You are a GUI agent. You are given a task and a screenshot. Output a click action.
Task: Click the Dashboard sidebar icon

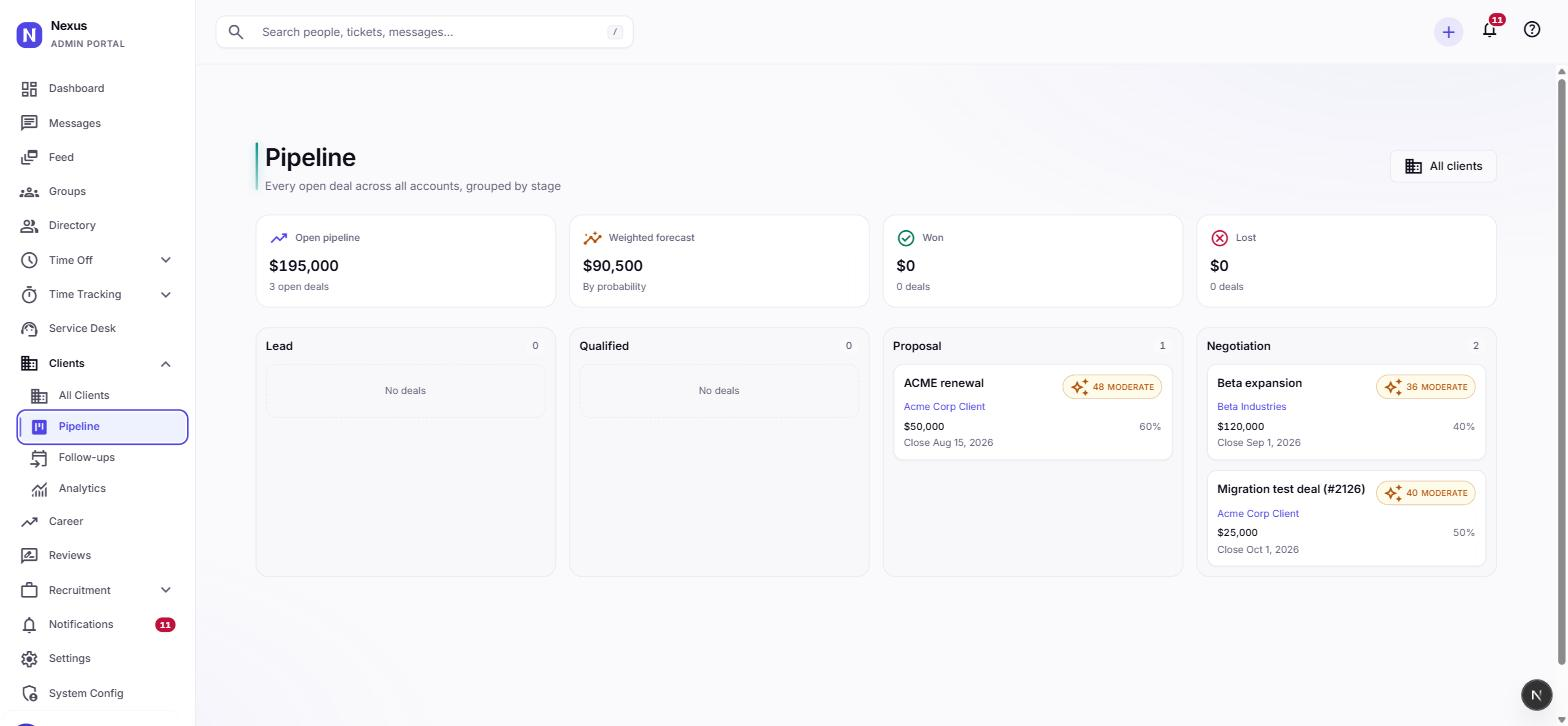(29, 89)
